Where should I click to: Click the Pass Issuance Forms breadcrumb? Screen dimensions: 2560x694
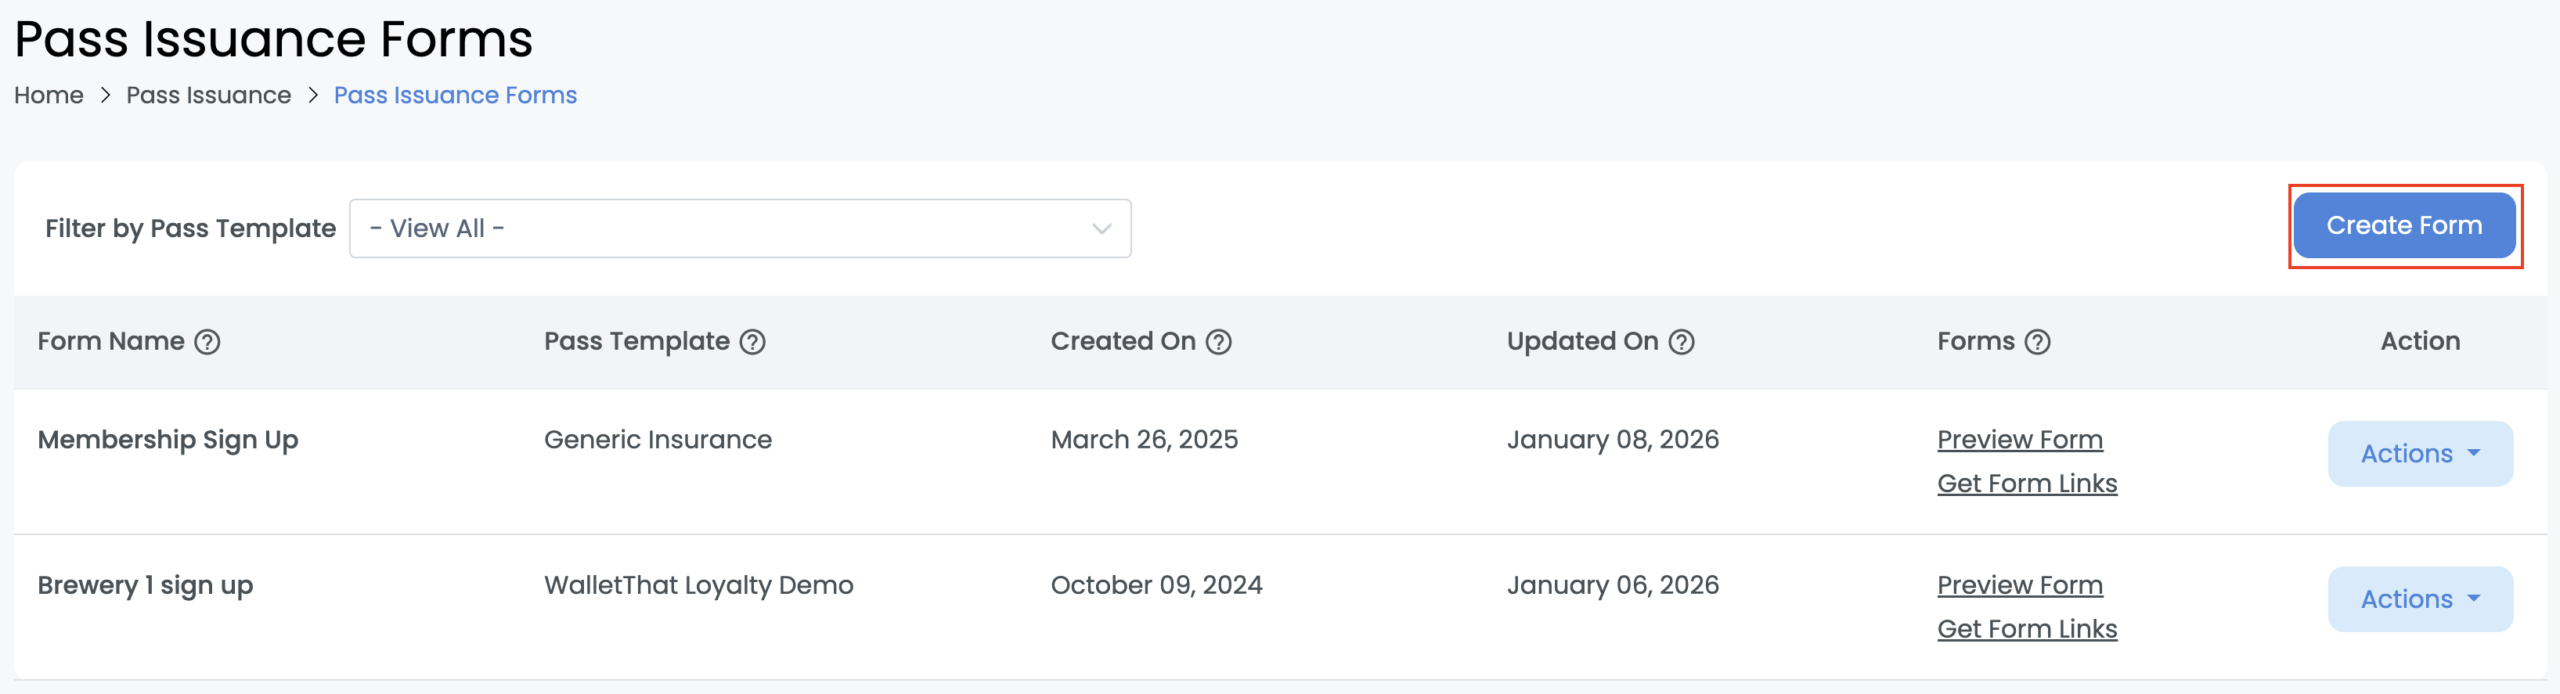pyautogui.click(x=455, y=95)
